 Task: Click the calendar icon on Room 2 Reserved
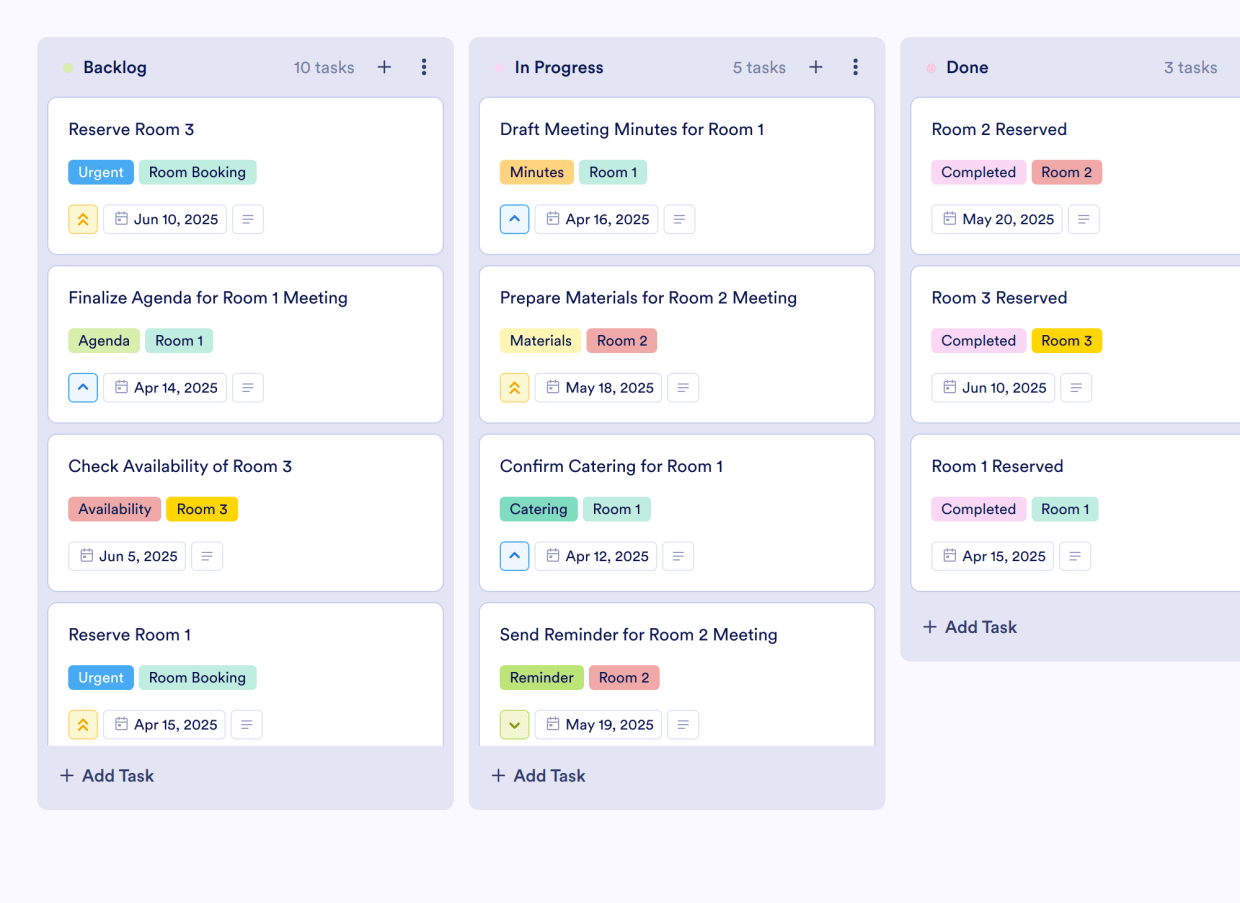tap(947, 219)
